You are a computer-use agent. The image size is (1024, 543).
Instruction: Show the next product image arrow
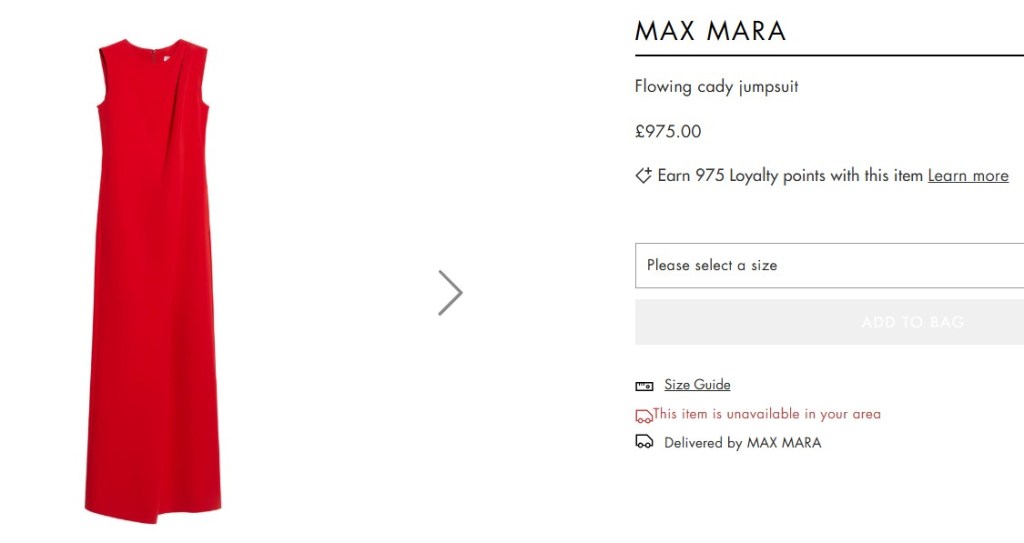[450, 293]
